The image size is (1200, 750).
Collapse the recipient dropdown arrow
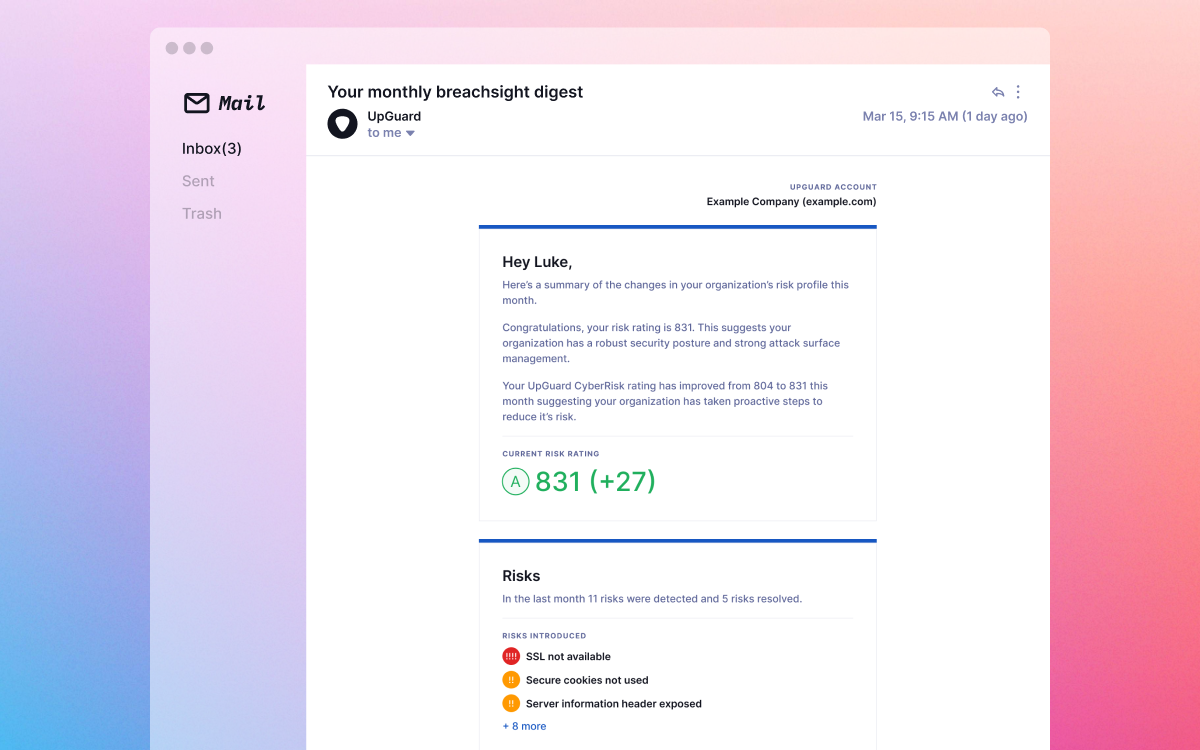409,132
